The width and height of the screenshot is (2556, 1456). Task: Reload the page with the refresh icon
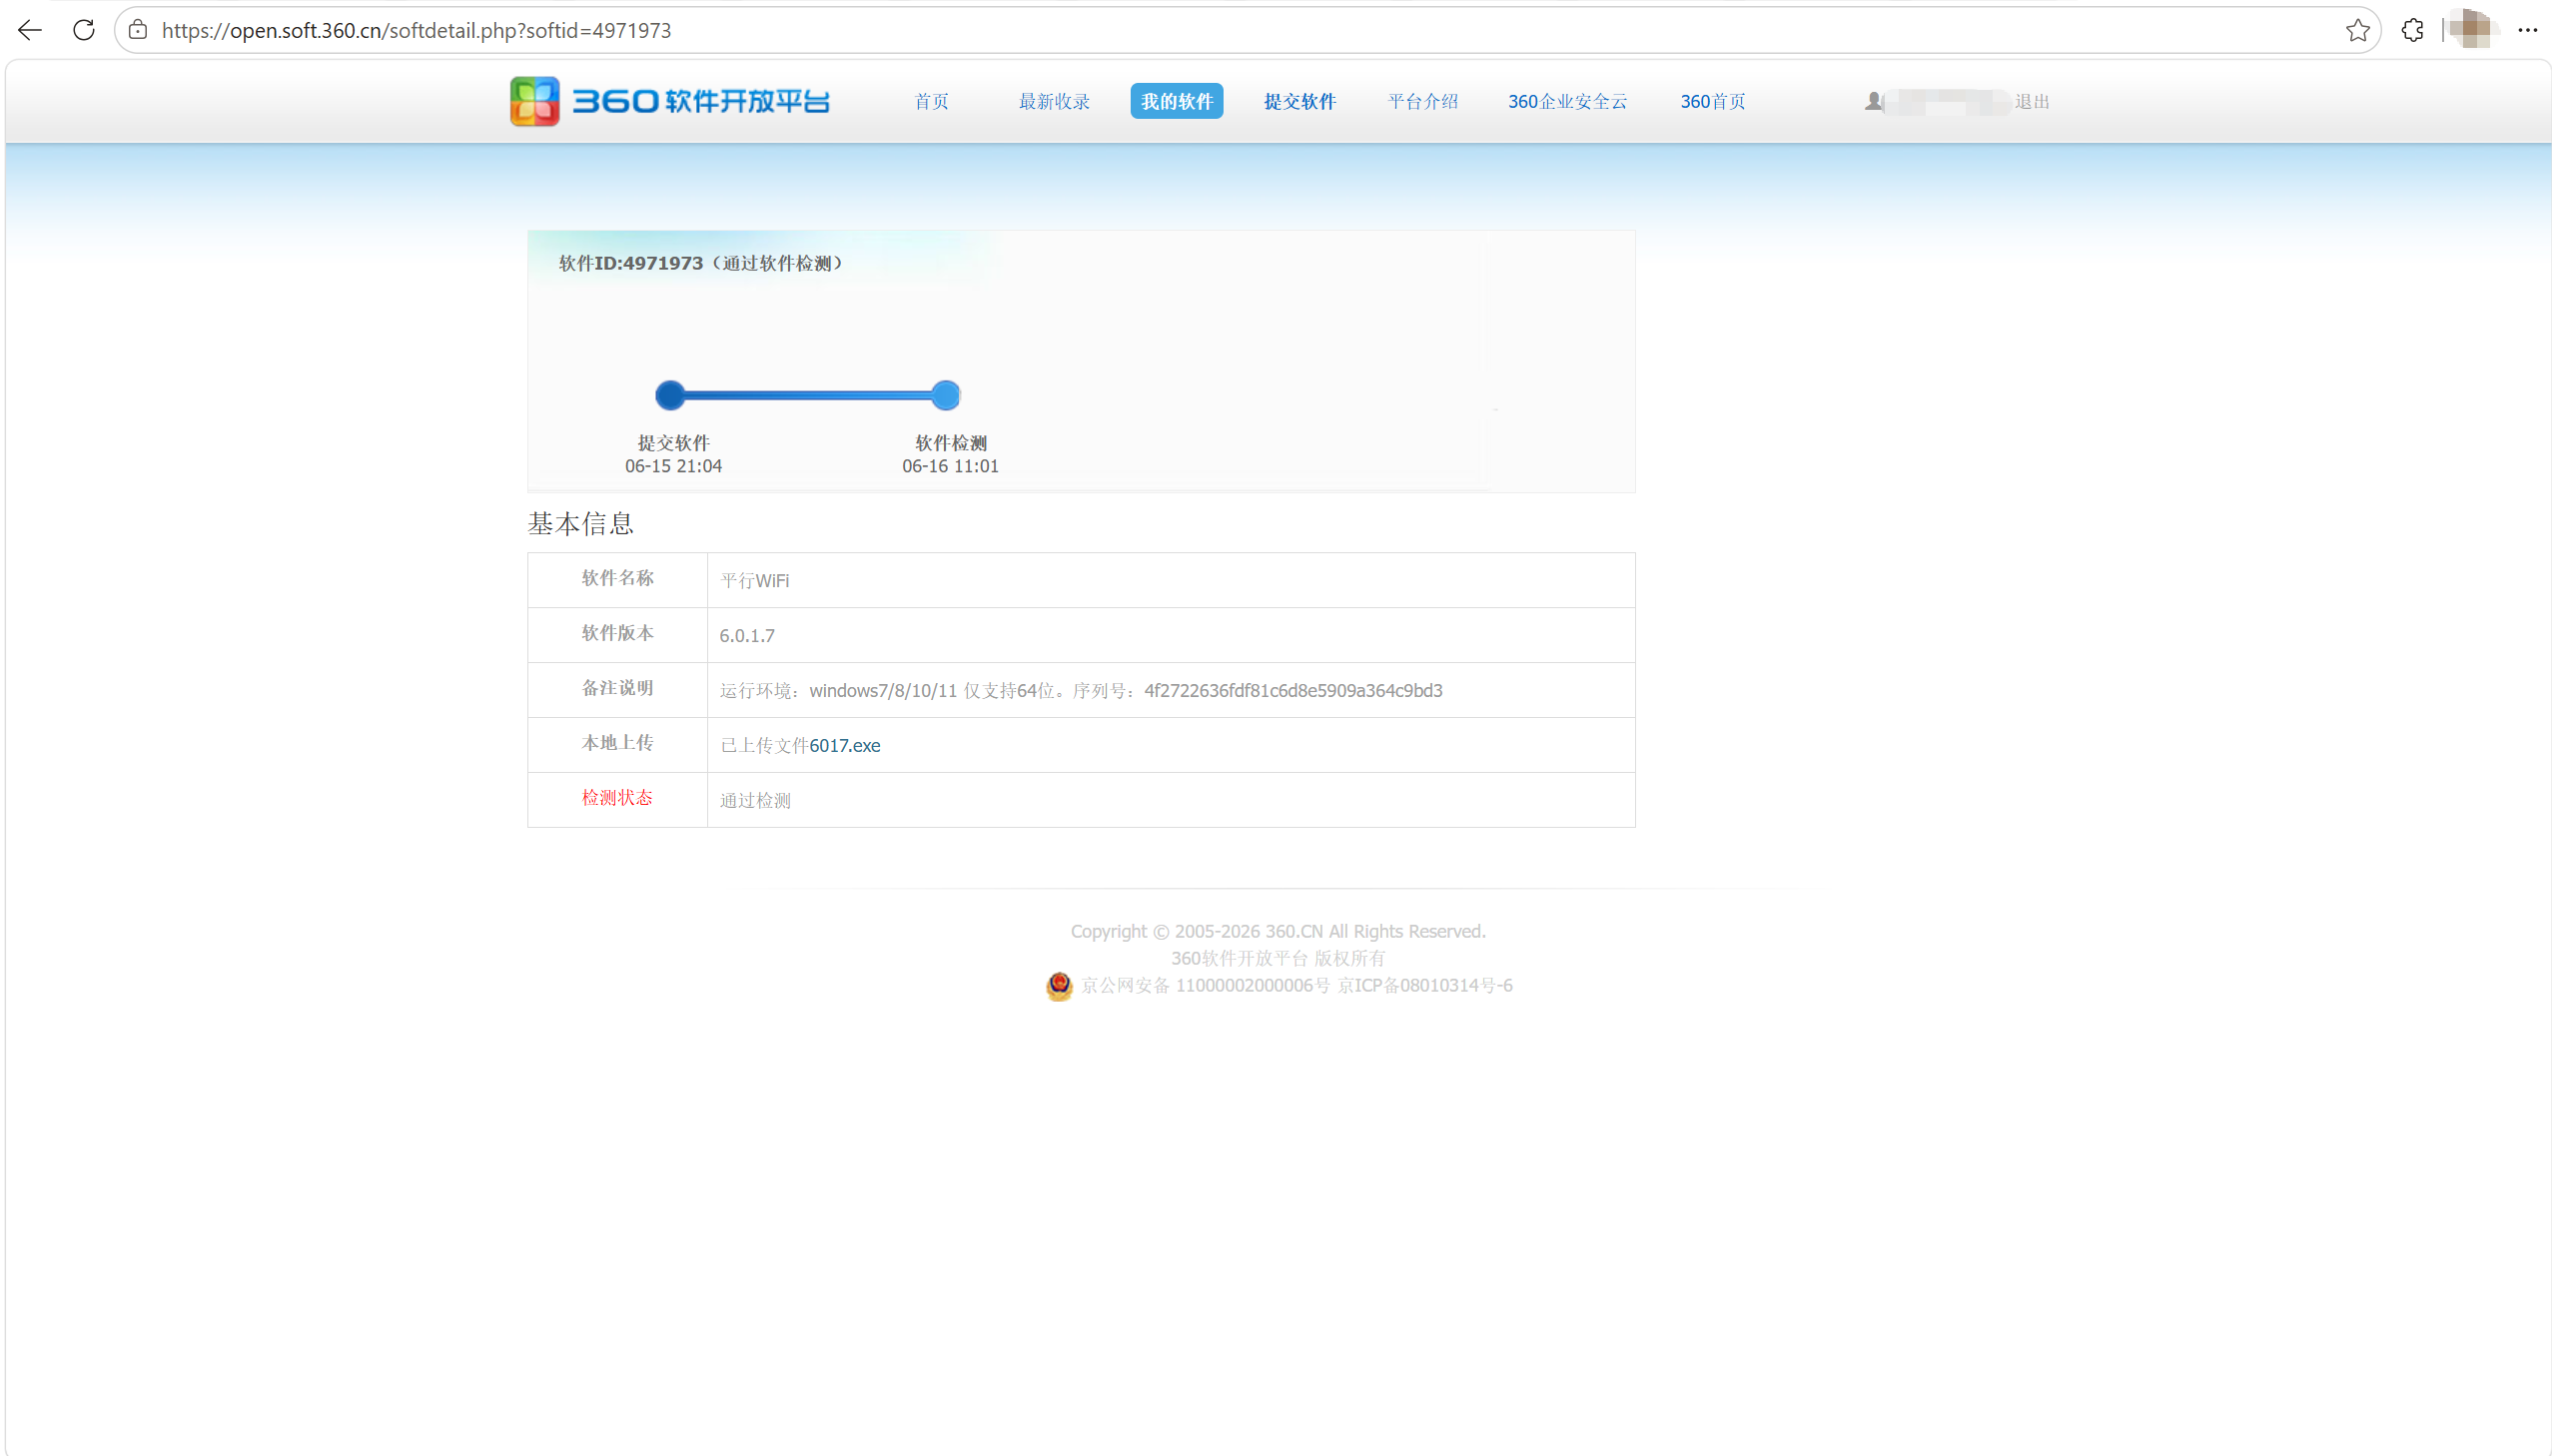(x=84, y=30)
